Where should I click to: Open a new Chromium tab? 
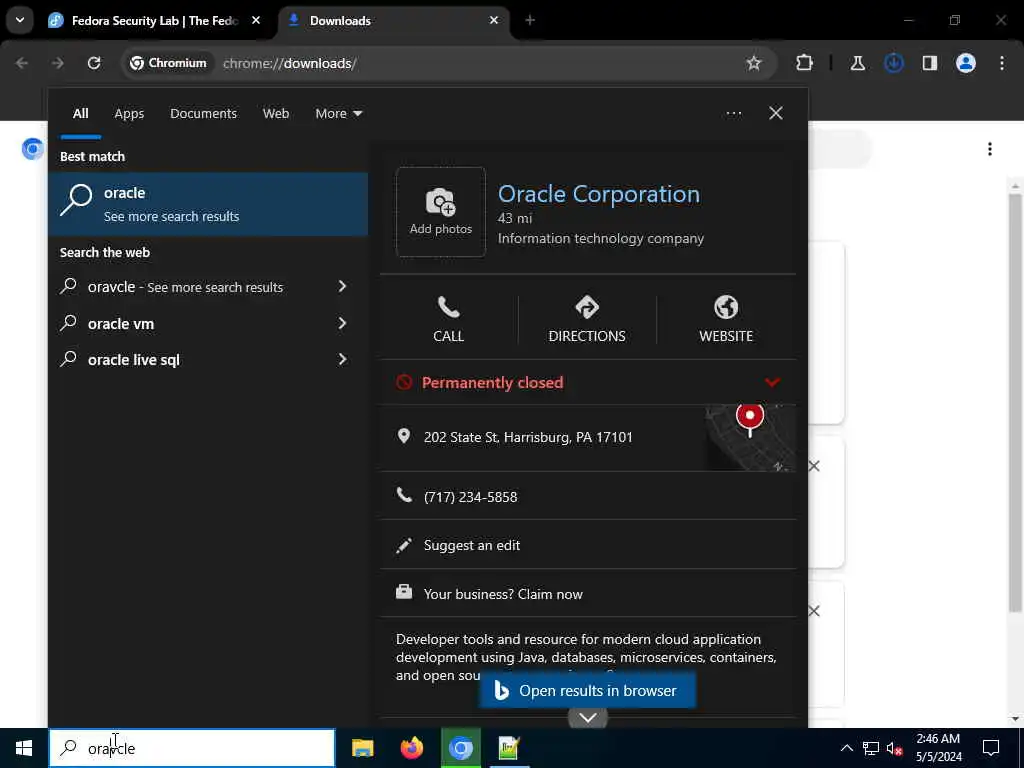pyautogui.click(x=530, y=20)
